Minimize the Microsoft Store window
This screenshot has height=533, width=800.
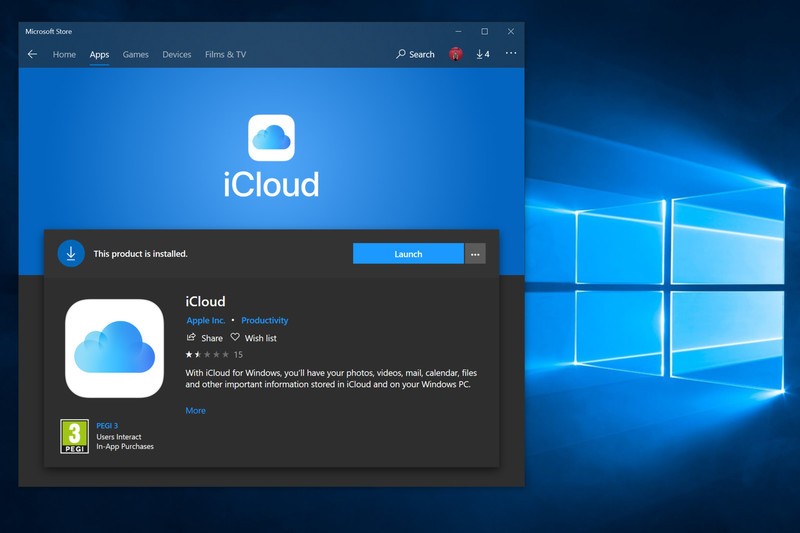tap(458, 31)
